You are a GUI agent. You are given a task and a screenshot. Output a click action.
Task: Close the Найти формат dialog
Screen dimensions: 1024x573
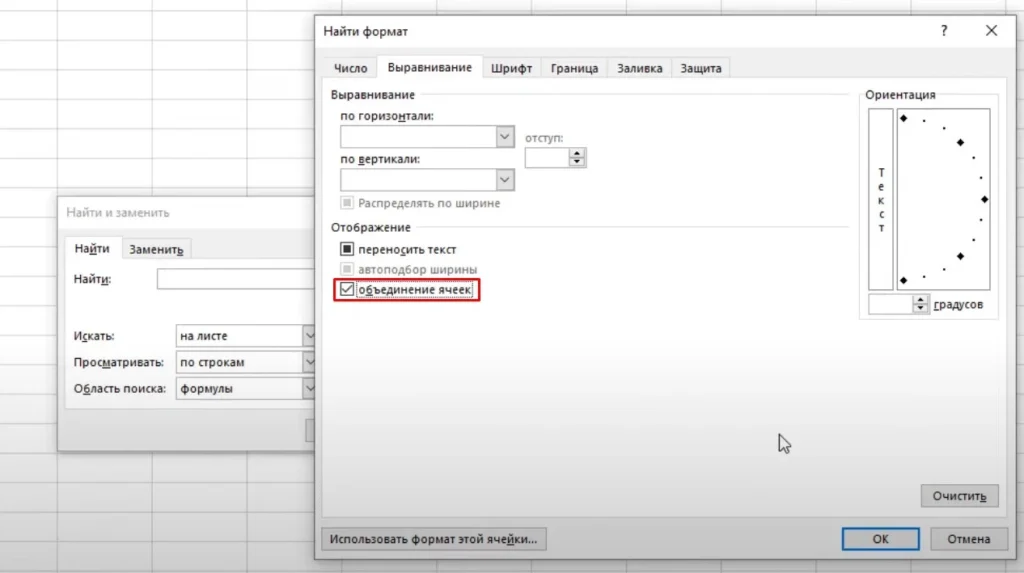tap(991, 32)
